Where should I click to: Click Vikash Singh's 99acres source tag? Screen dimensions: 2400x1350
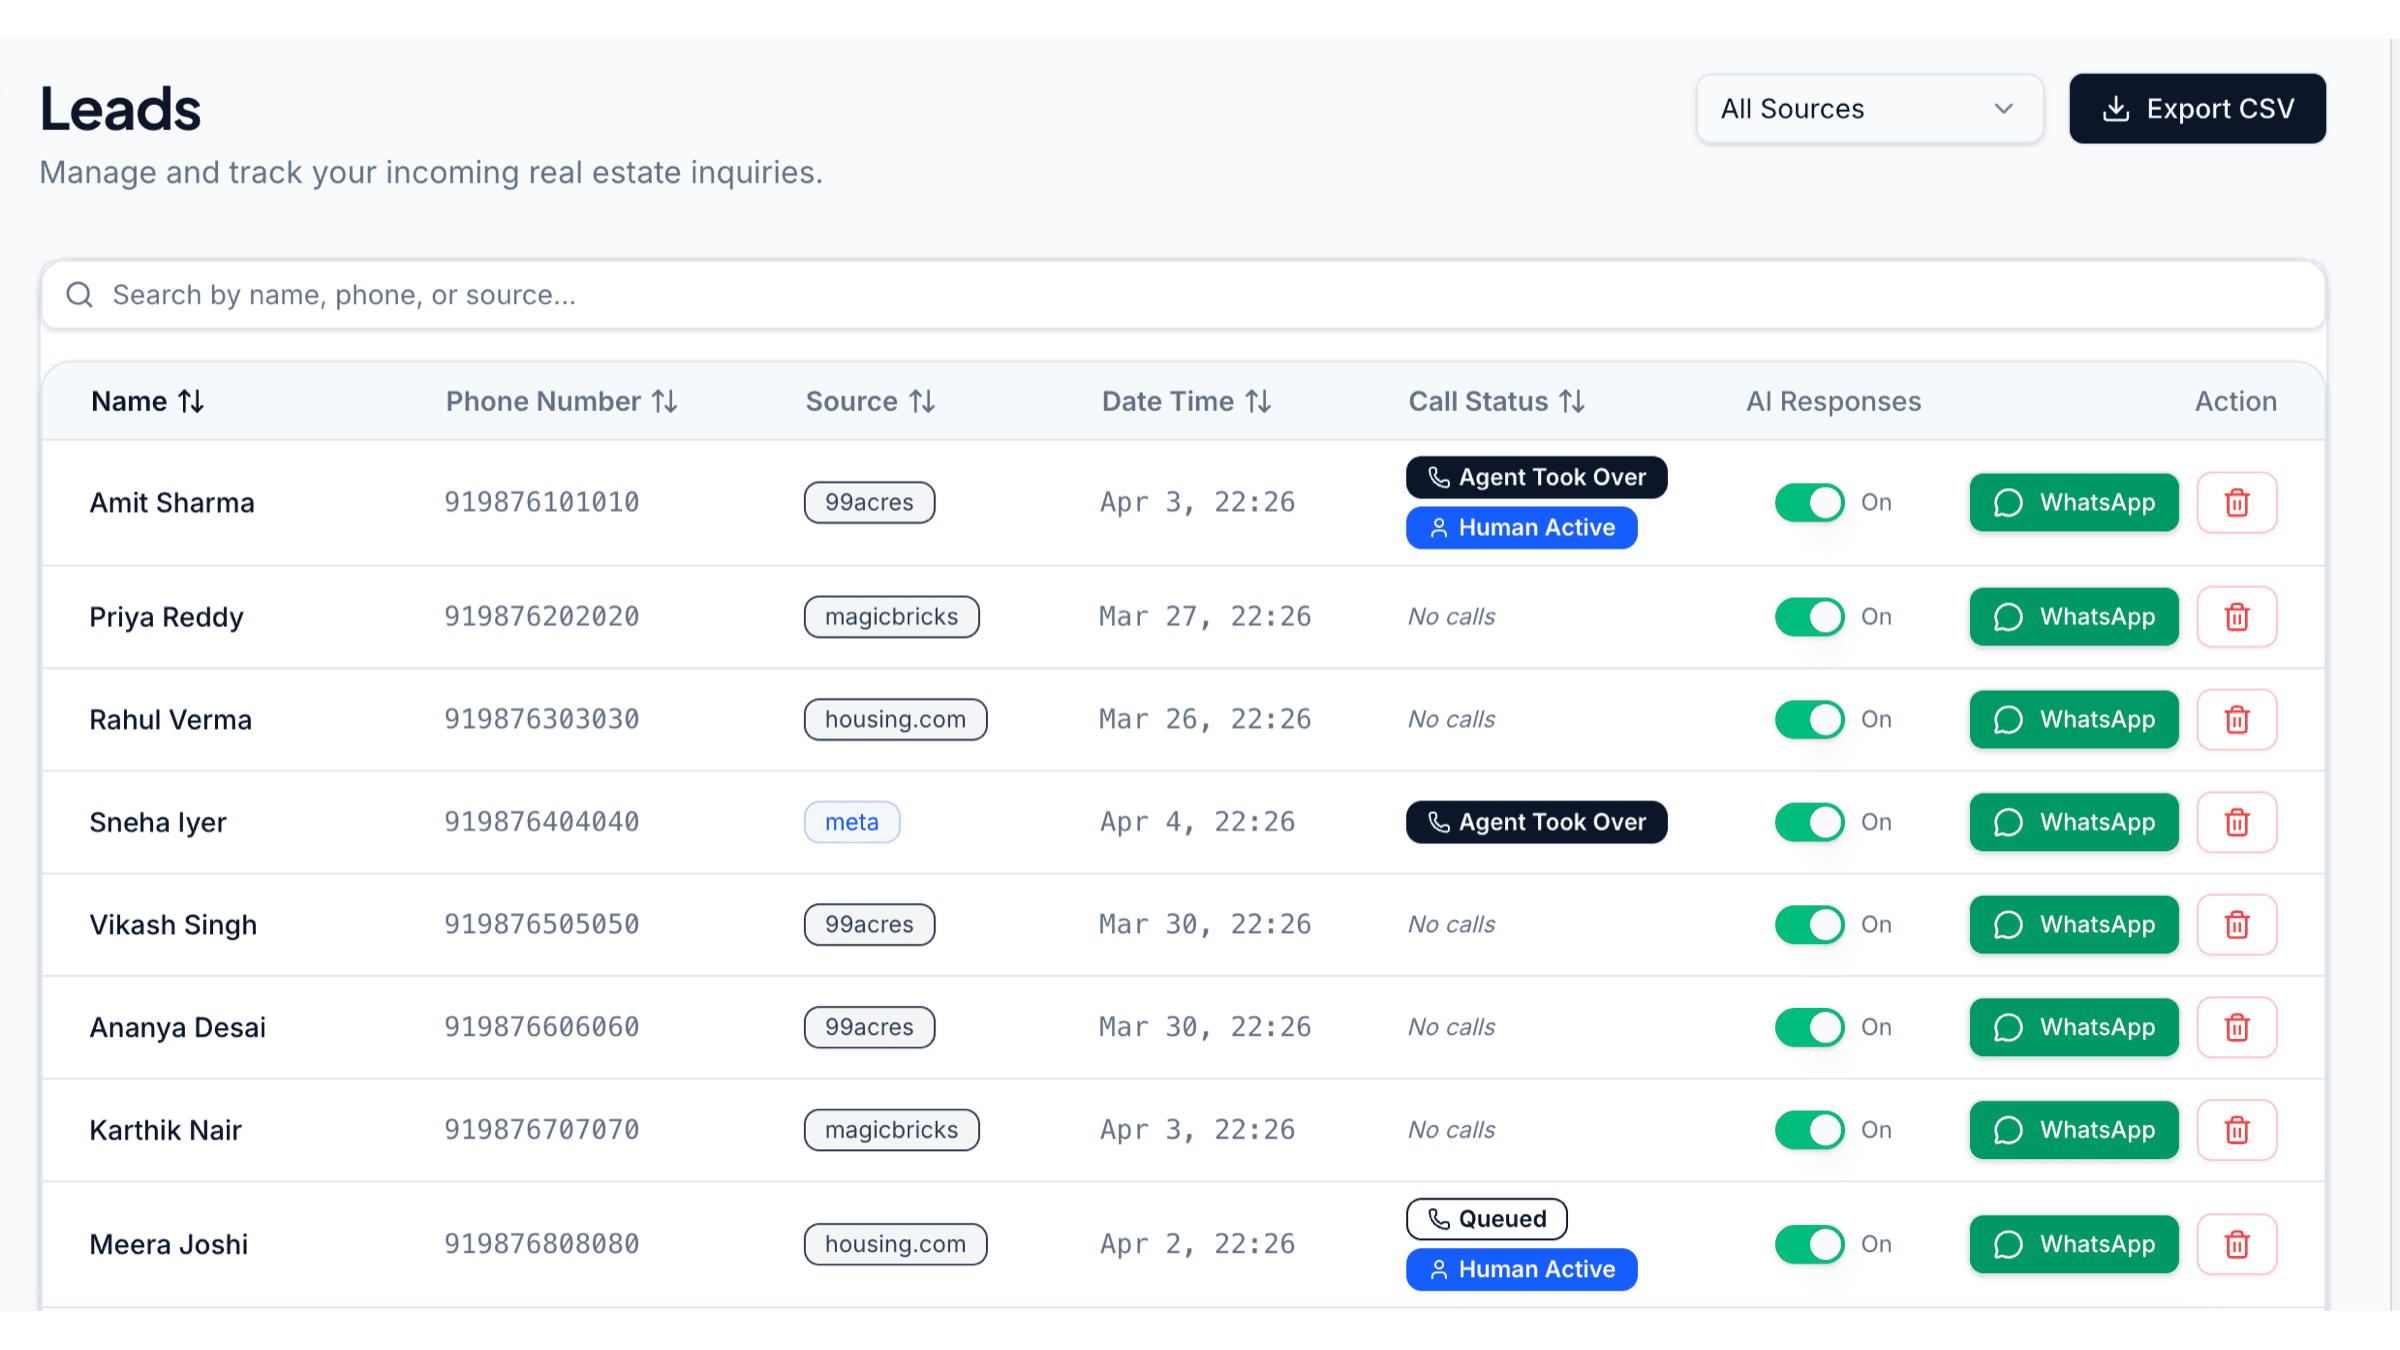click(x=869, y=925)
